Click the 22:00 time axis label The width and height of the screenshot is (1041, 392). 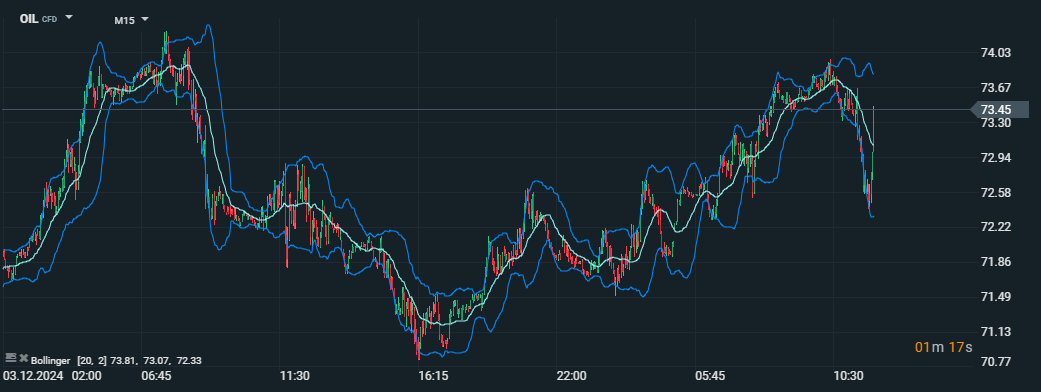(572, 376)
